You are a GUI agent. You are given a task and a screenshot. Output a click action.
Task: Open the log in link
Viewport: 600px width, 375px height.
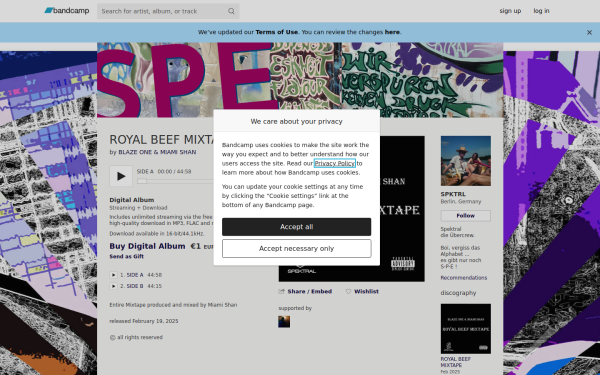tap(541, 11)
